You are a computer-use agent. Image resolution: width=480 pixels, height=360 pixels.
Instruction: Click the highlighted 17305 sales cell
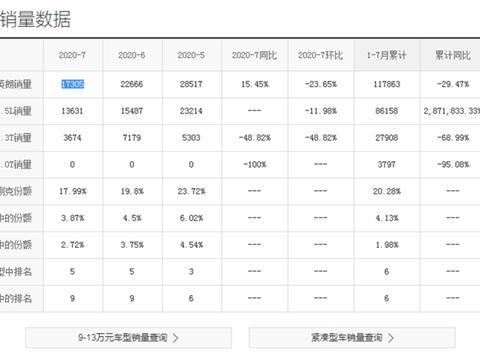[x=72, y=84]
